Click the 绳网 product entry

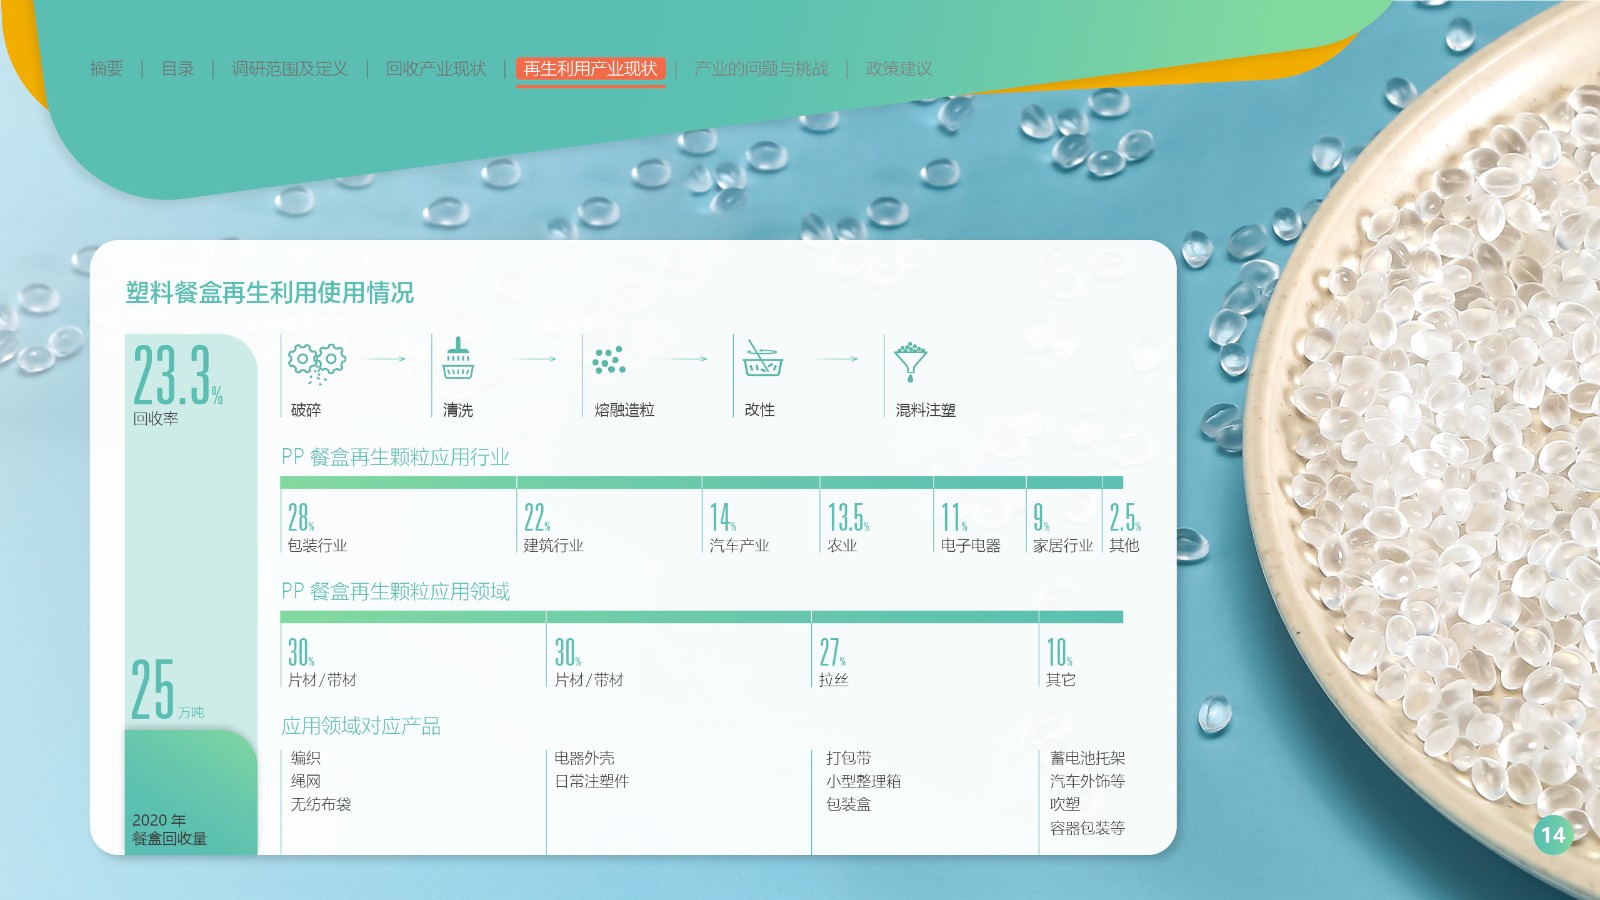pyautogui.click(x=306, y=781)
